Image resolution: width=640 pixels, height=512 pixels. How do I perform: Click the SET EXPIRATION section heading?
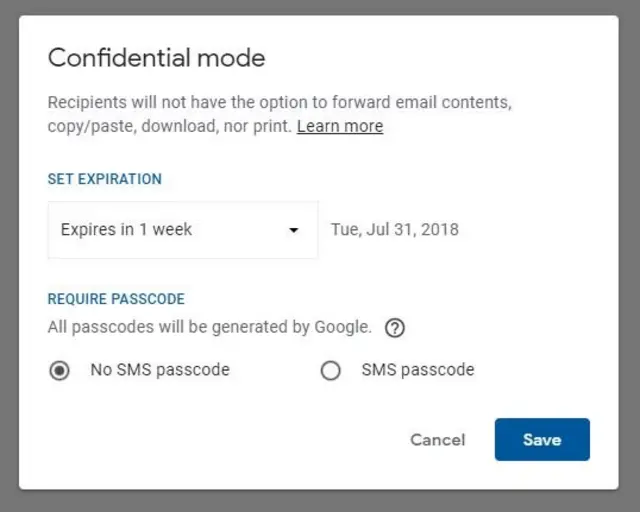pyautogui.click(x=105, y=180)
